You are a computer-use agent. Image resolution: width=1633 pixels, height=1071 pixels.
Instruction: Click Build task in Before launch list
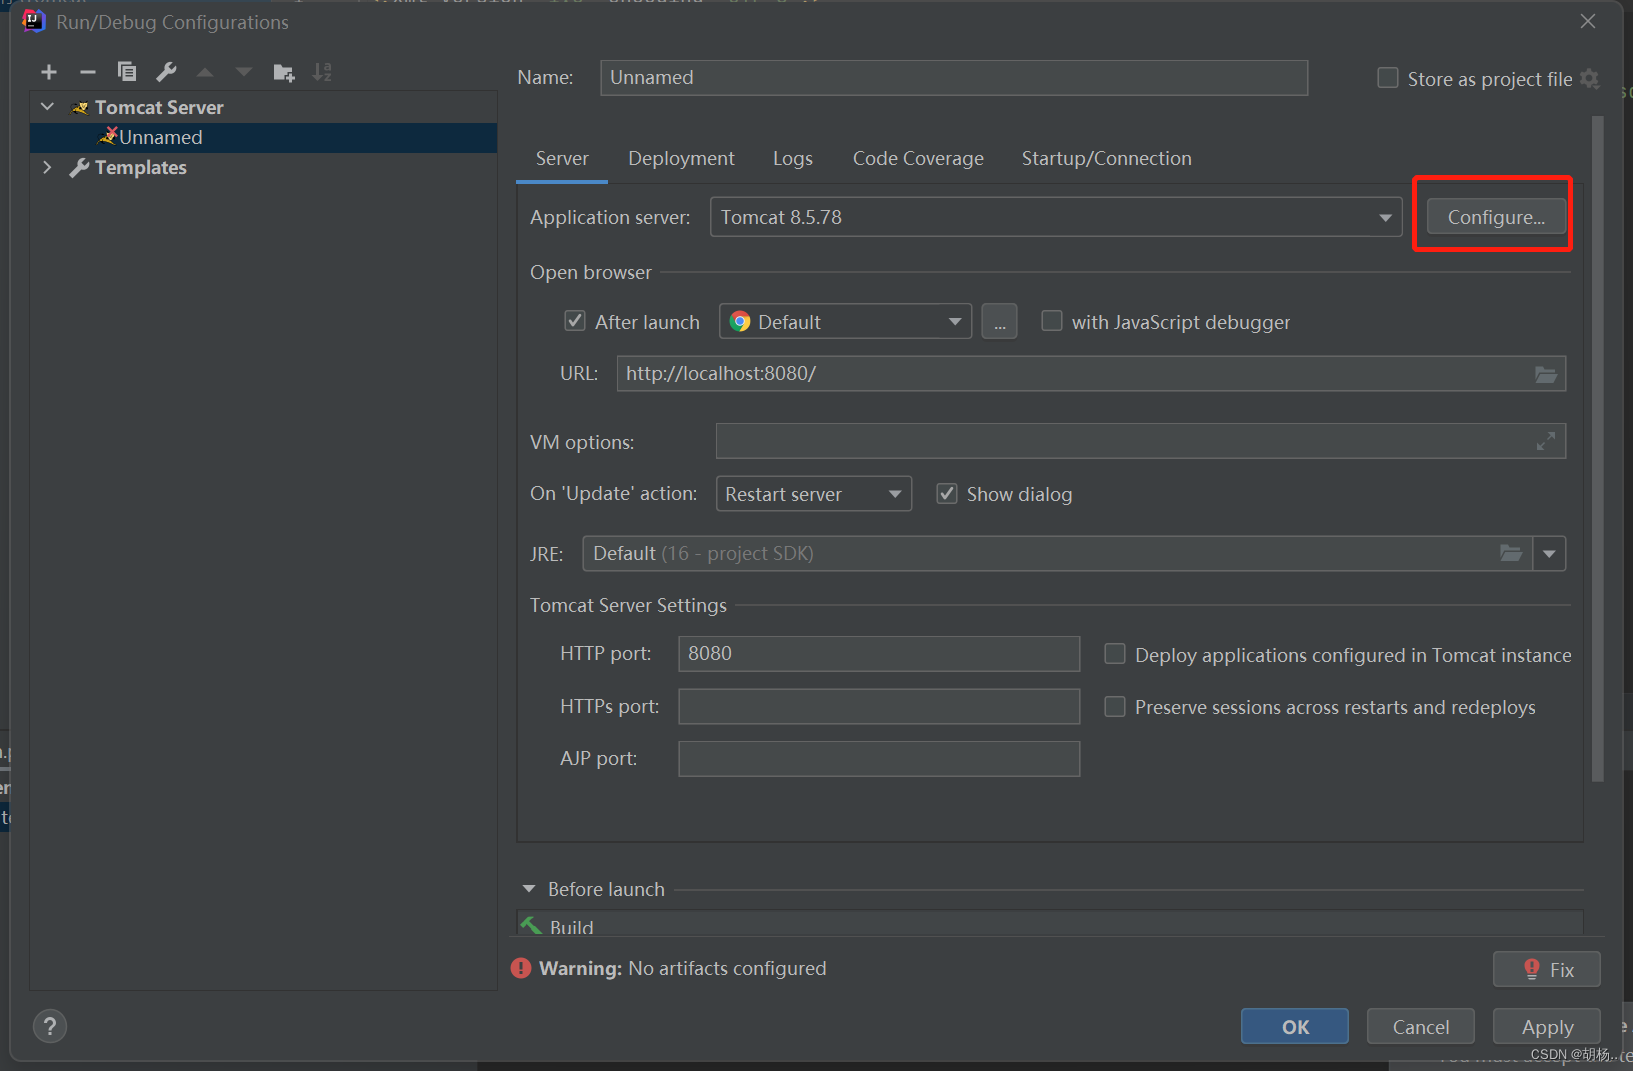(1049, 926)
